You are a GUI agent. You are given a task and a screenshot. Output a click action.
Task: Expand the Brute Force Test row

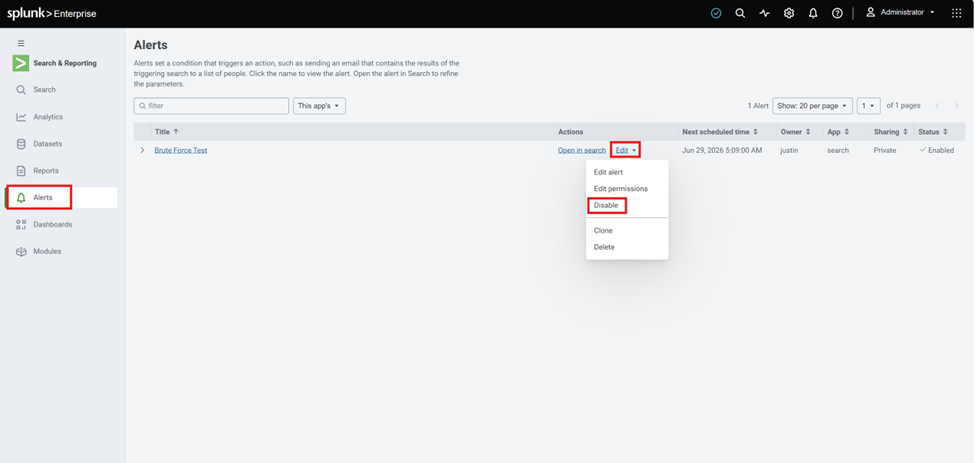[x=142, y=150]
